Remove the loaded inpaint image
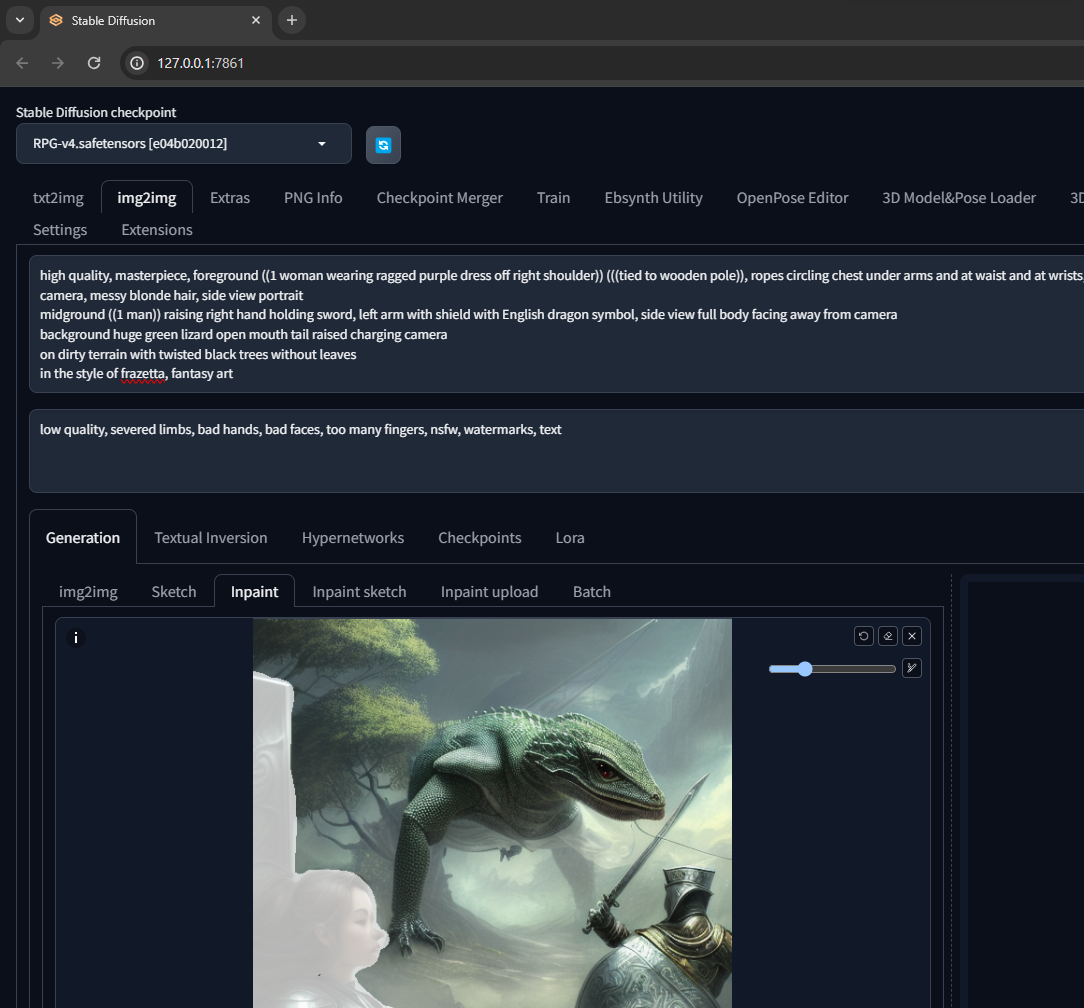Screen dimensions: 1084x1008 912,636
